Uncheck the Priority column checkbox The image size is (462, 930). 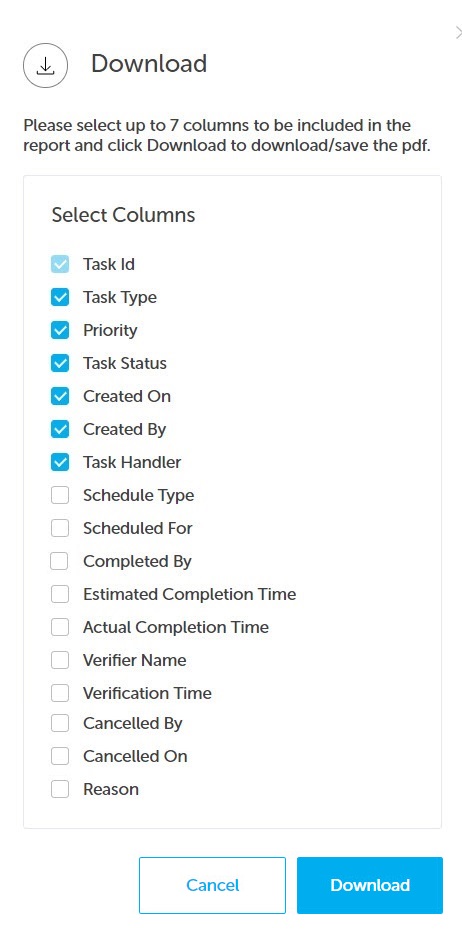(60, 330)
